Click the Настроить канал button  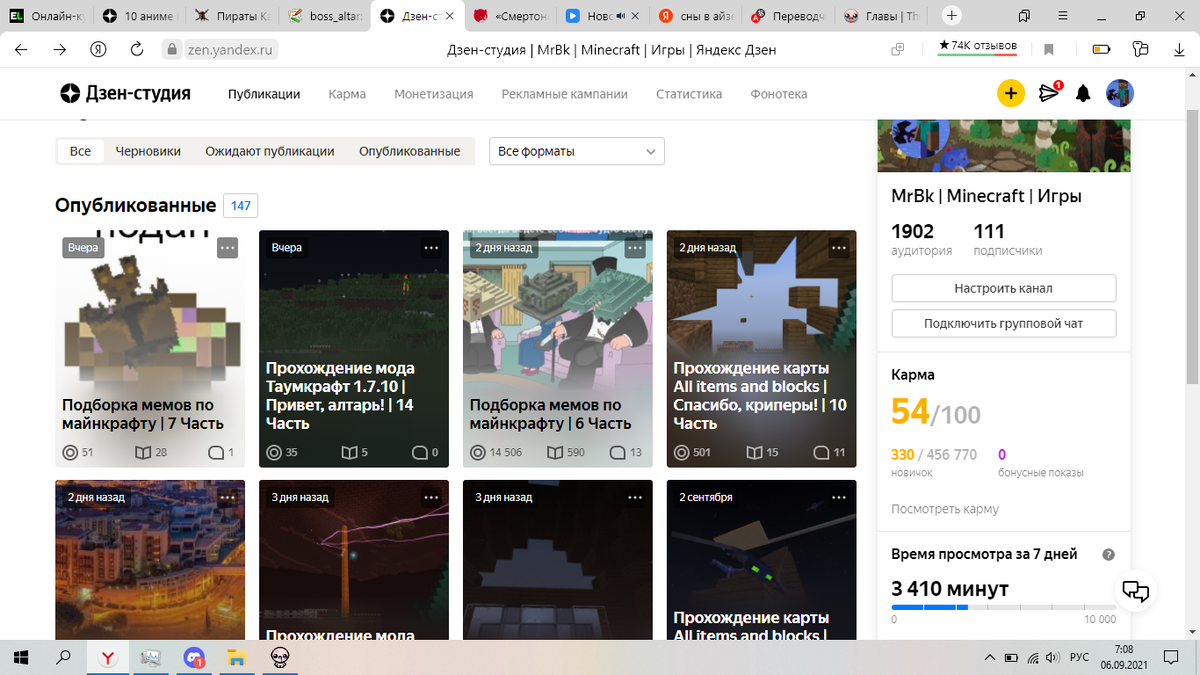tap(1003, 288)
